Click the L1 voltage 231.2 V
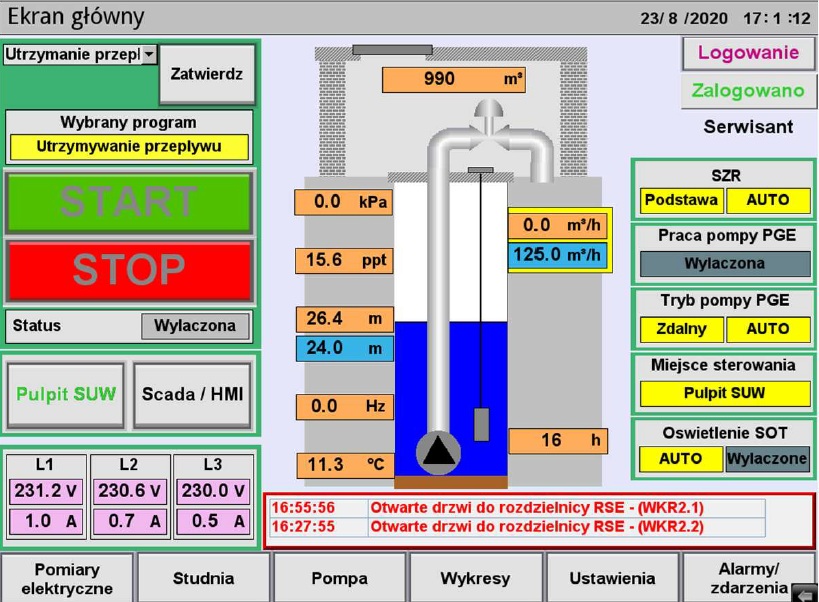819x602 pixels. pos(45,491)
